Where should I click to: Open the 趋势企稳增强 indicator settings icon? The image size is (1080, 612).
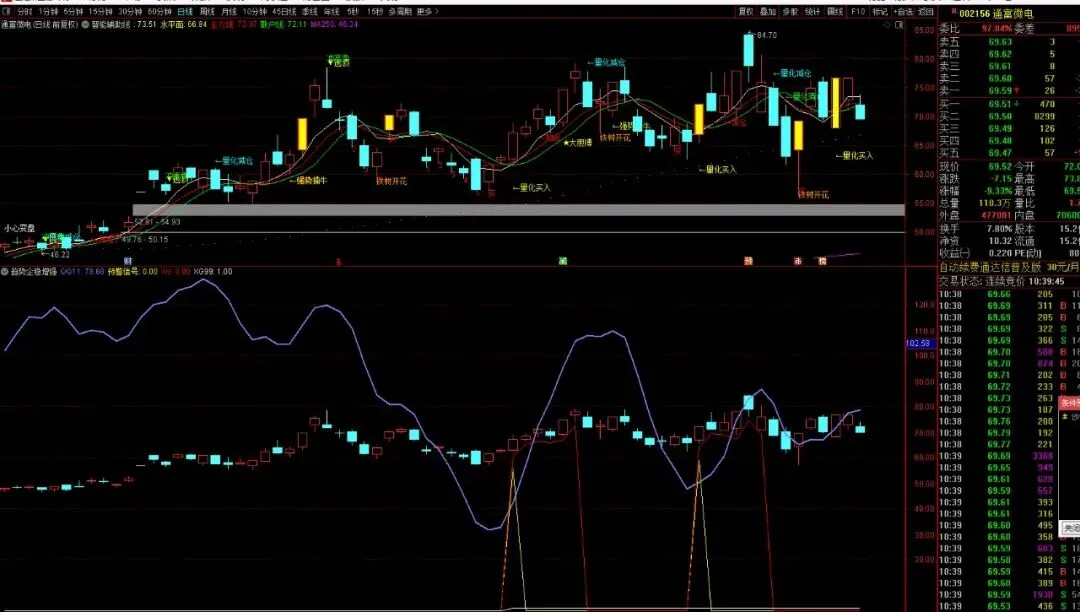(x=5, y=272)
